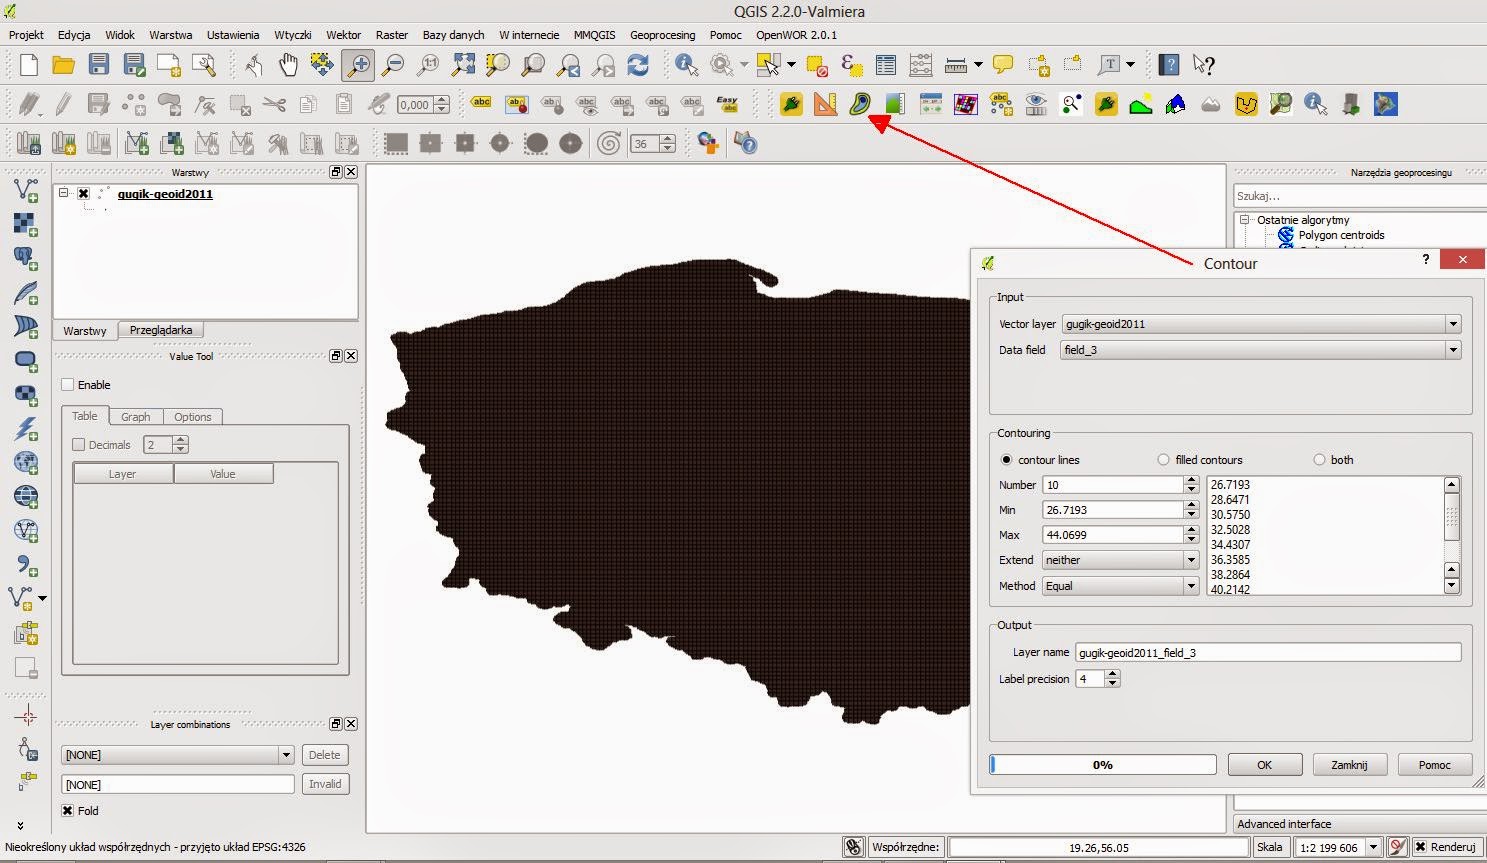Create a new project with the blank page icon
This screenshot has height=863, width=1487.
pyautogui.click(x=29, y=65)
